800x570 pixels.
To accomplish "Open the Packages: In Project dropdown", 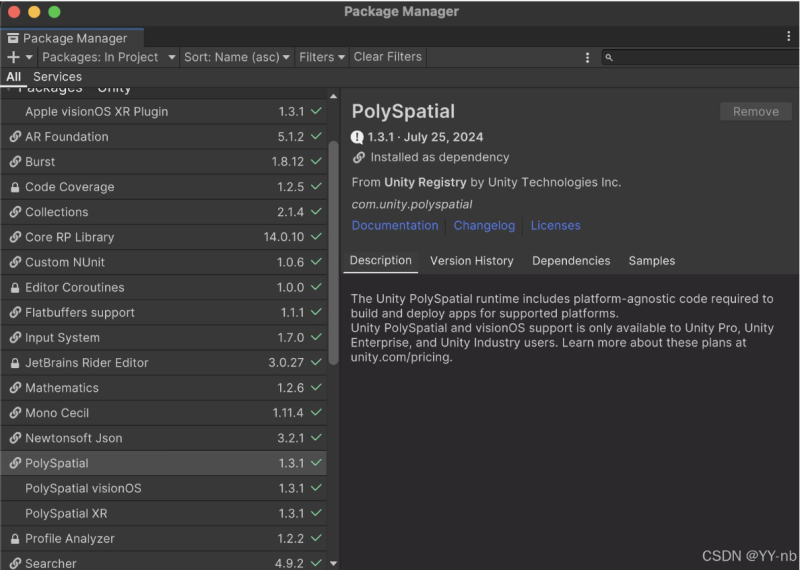I will pos(108,57).
